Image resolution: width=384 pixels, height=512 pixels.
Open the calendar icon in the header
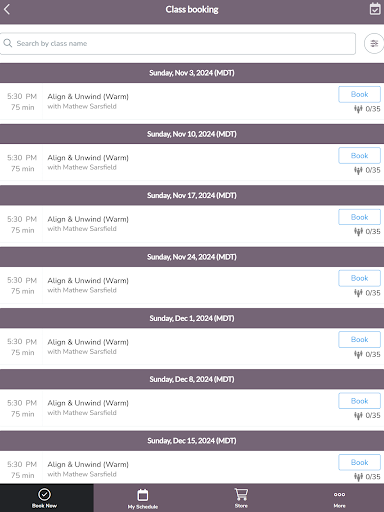pyautogui.click(x=375, y=9)
